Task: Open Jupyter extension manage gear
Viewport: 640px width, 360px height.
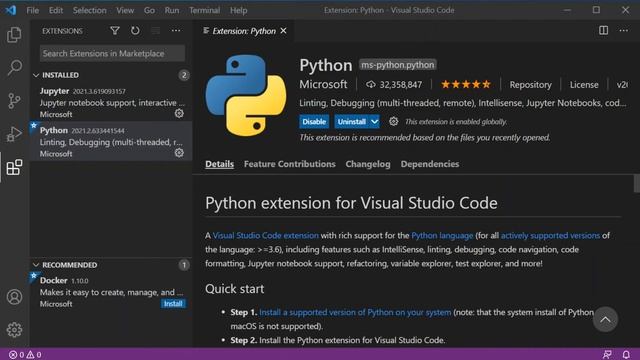Action: coord(179,113)
